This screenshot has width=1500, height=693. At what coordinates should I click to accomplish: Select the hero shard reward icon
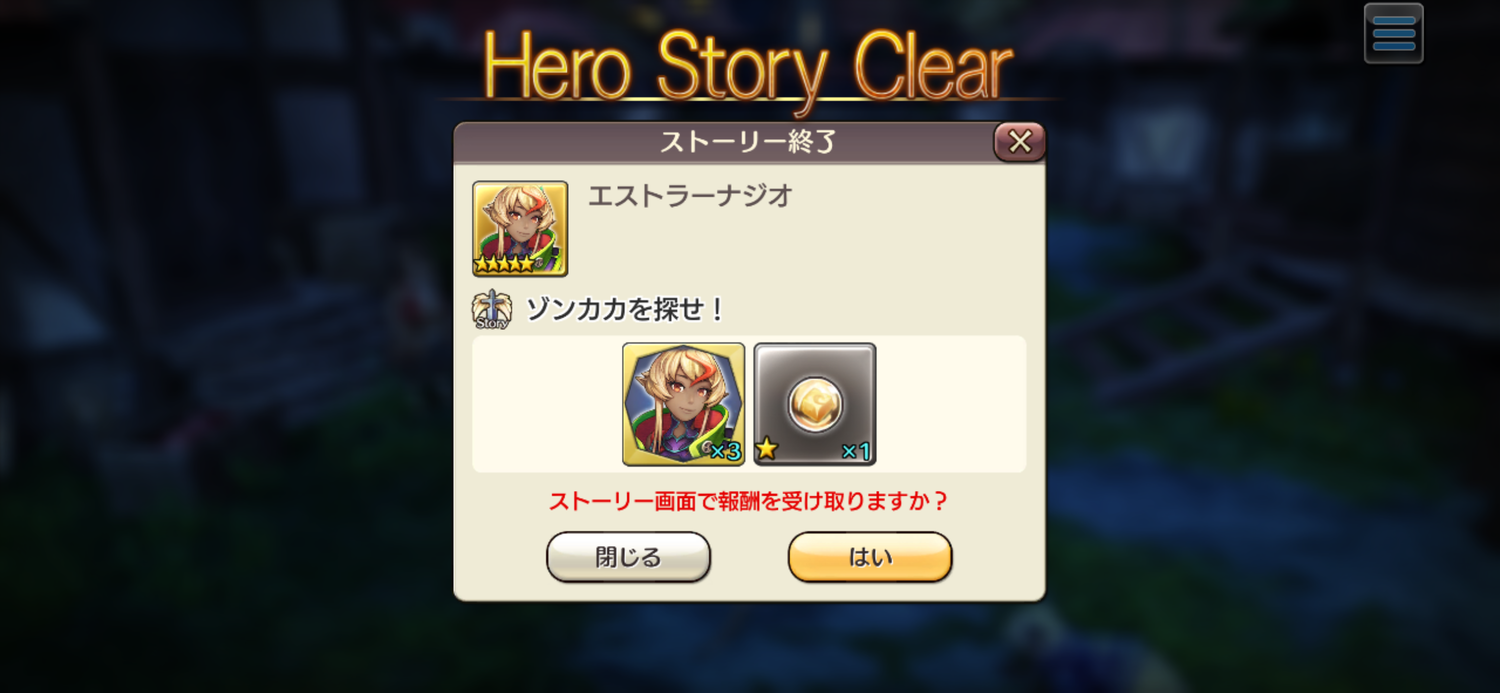tap(684, 404)
